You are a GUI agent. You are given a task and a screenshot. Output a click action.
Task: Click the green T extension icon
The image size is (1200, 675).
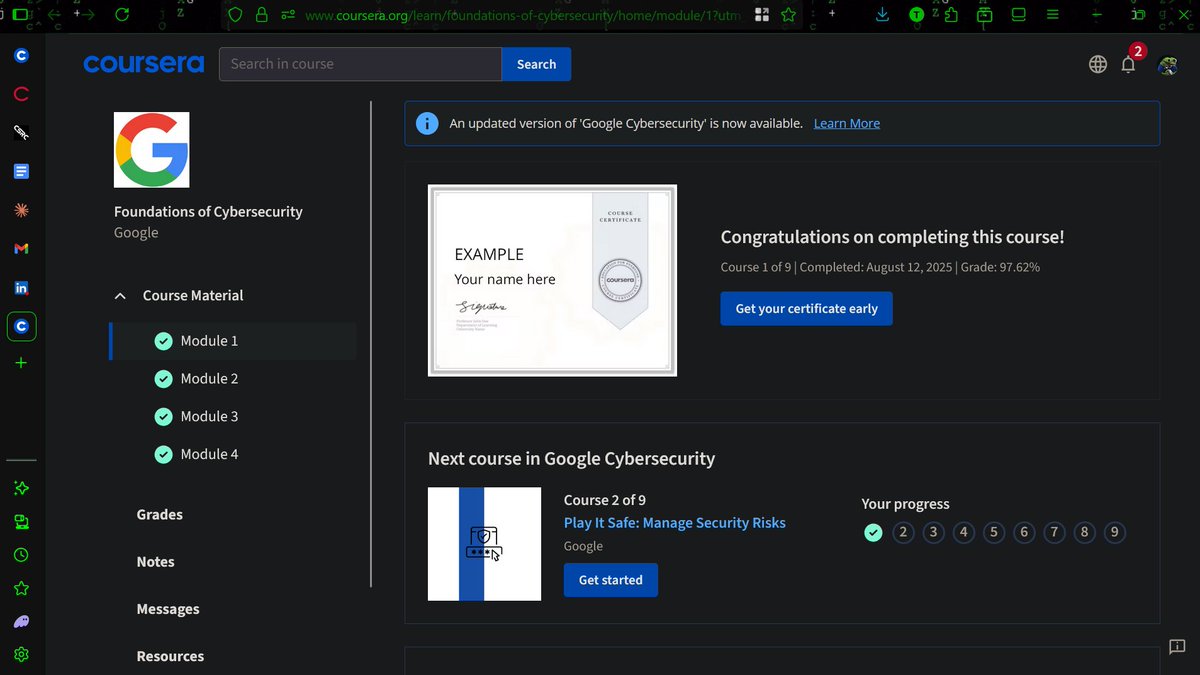pos(916,15)
